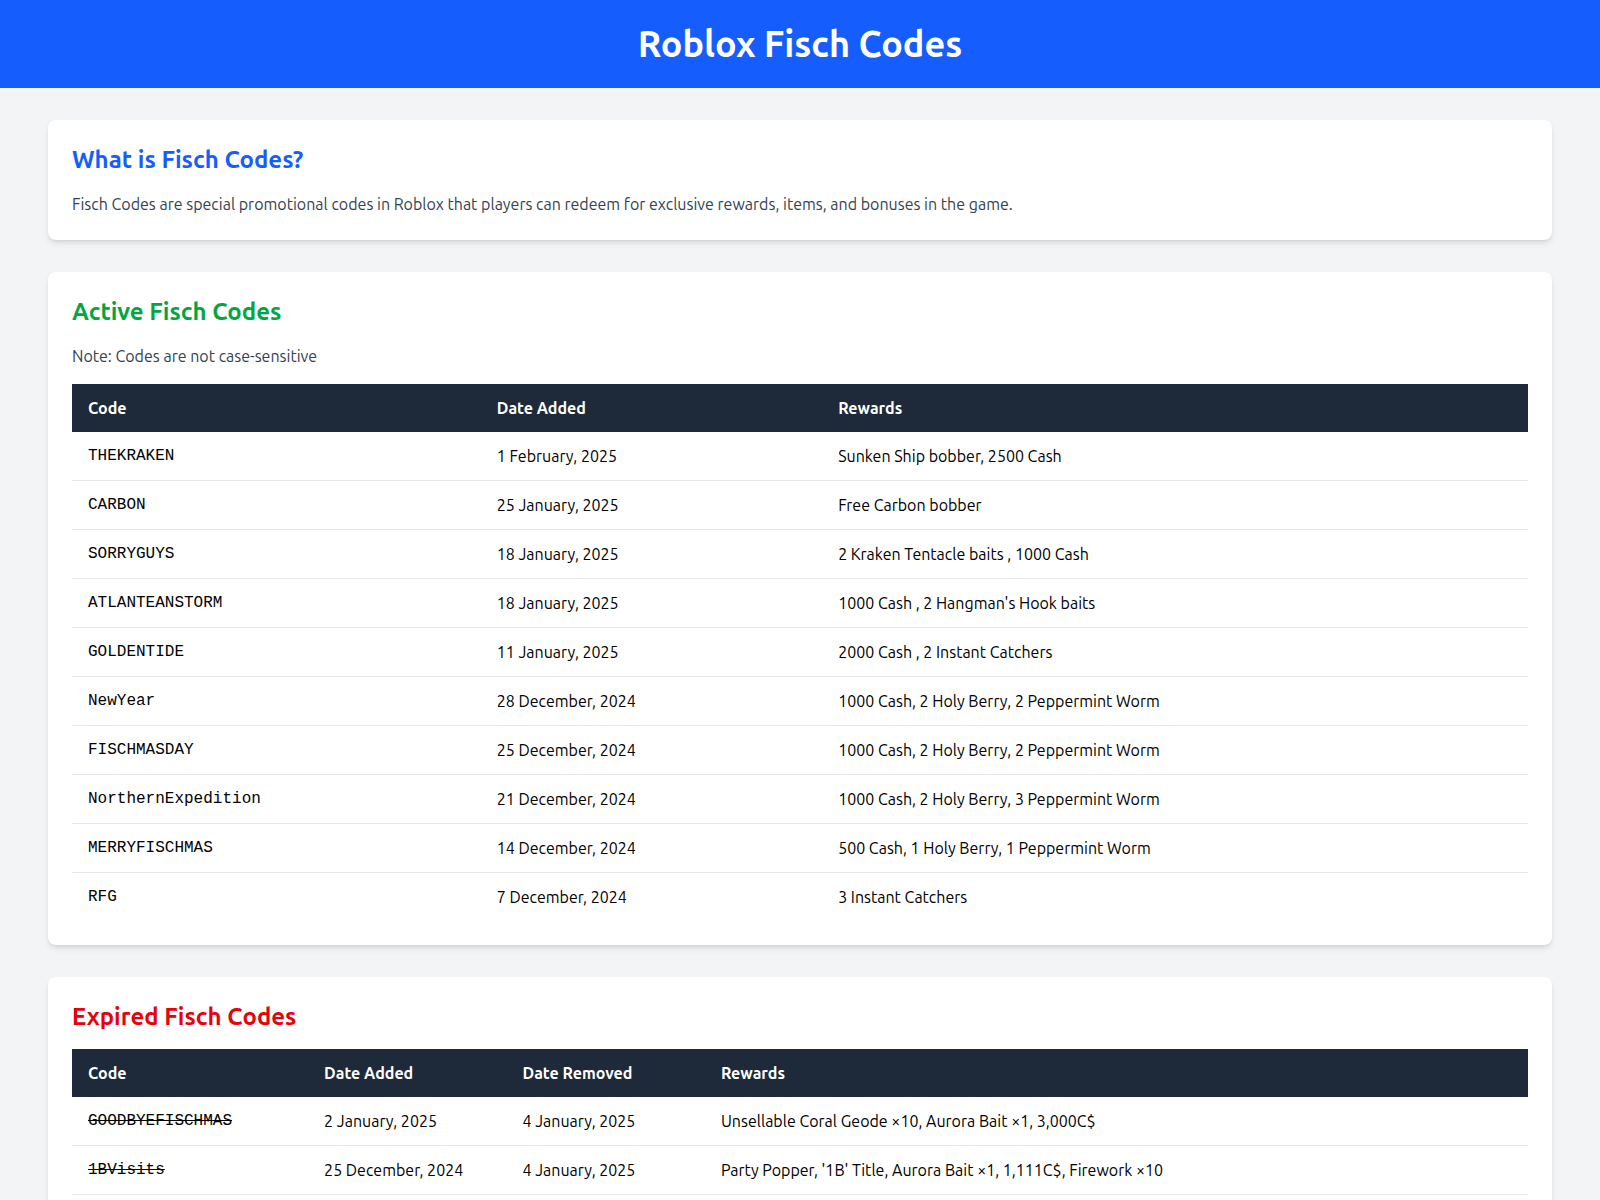Select the ATLANTEANSTORM code
The image size is (1600, 1200).
[x=155, y=602]
